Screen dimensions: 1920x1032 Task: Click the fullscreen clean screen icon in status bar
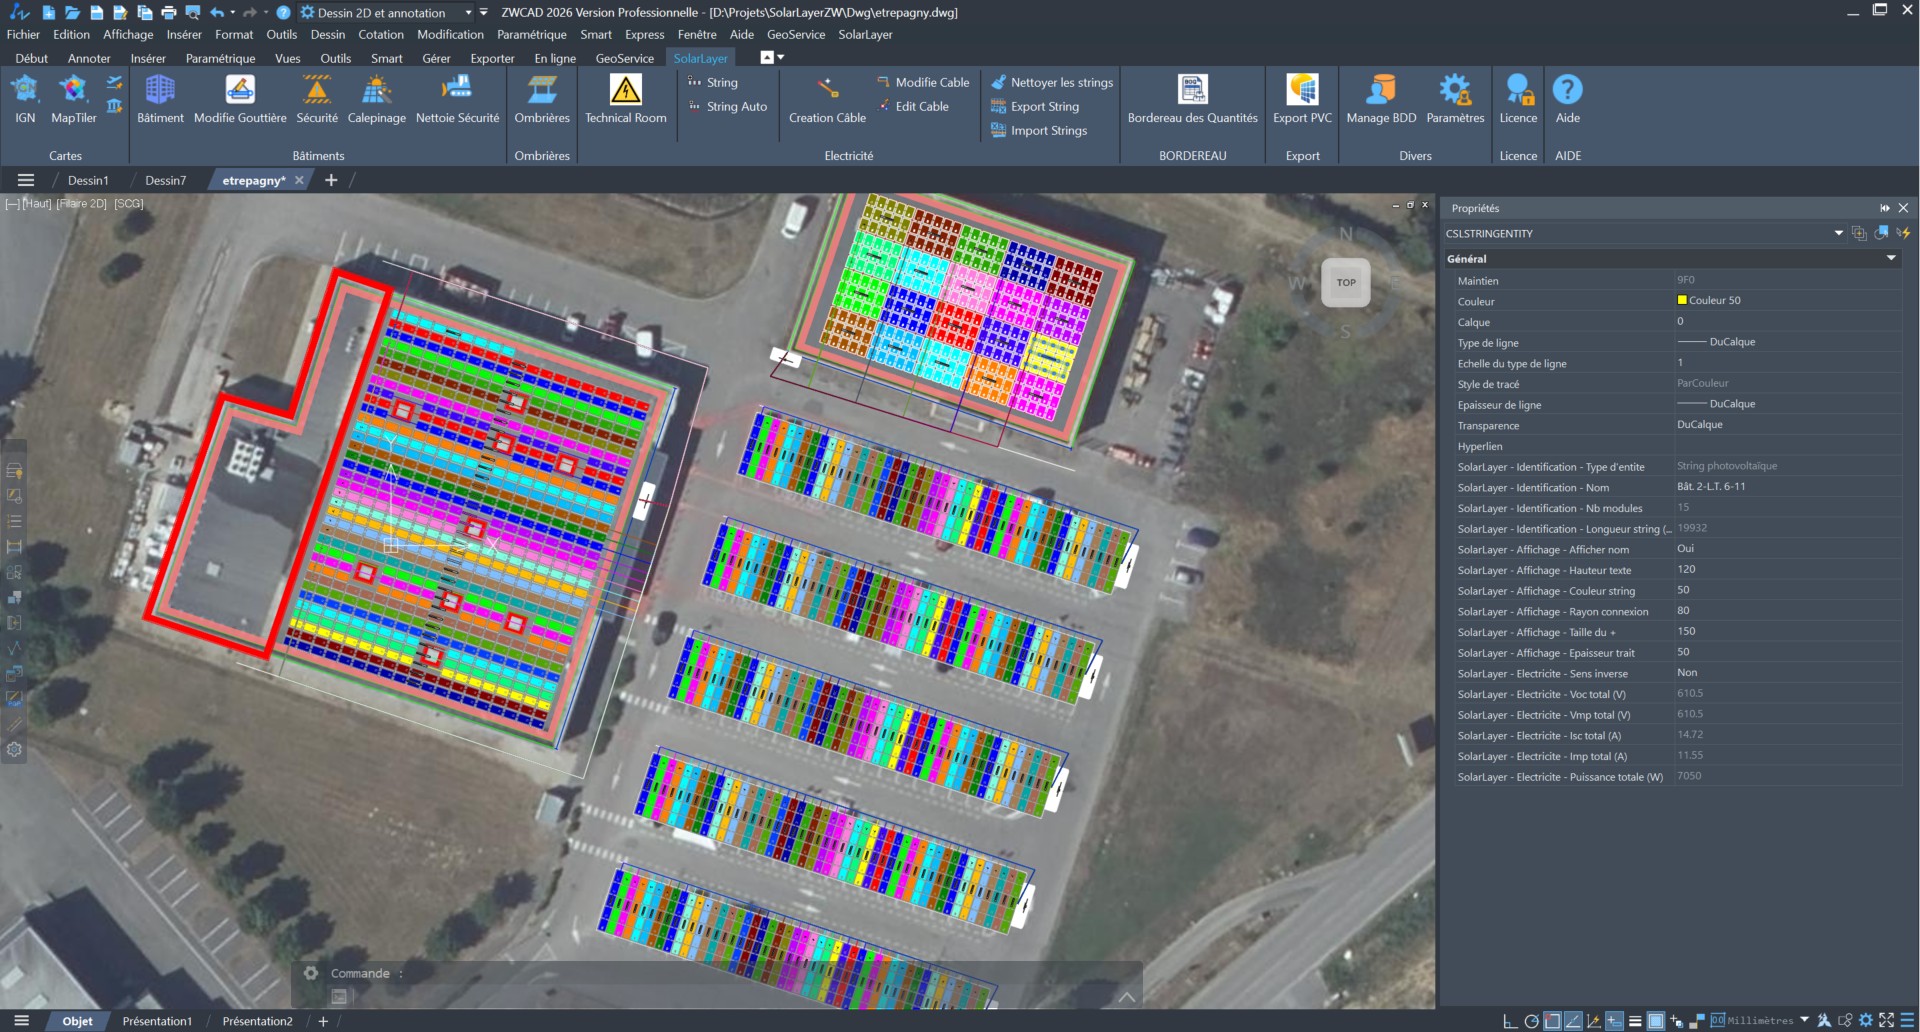click(1886, 1021)
